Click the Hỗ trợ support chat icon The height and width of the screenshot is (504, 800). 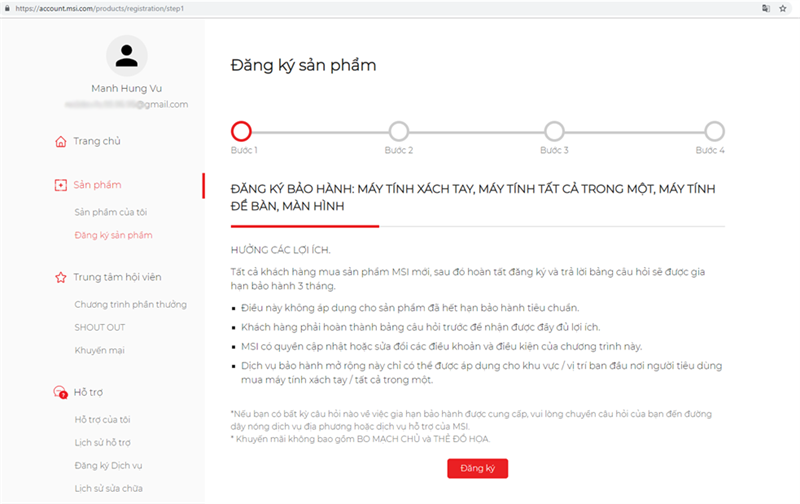click(60, 392)
